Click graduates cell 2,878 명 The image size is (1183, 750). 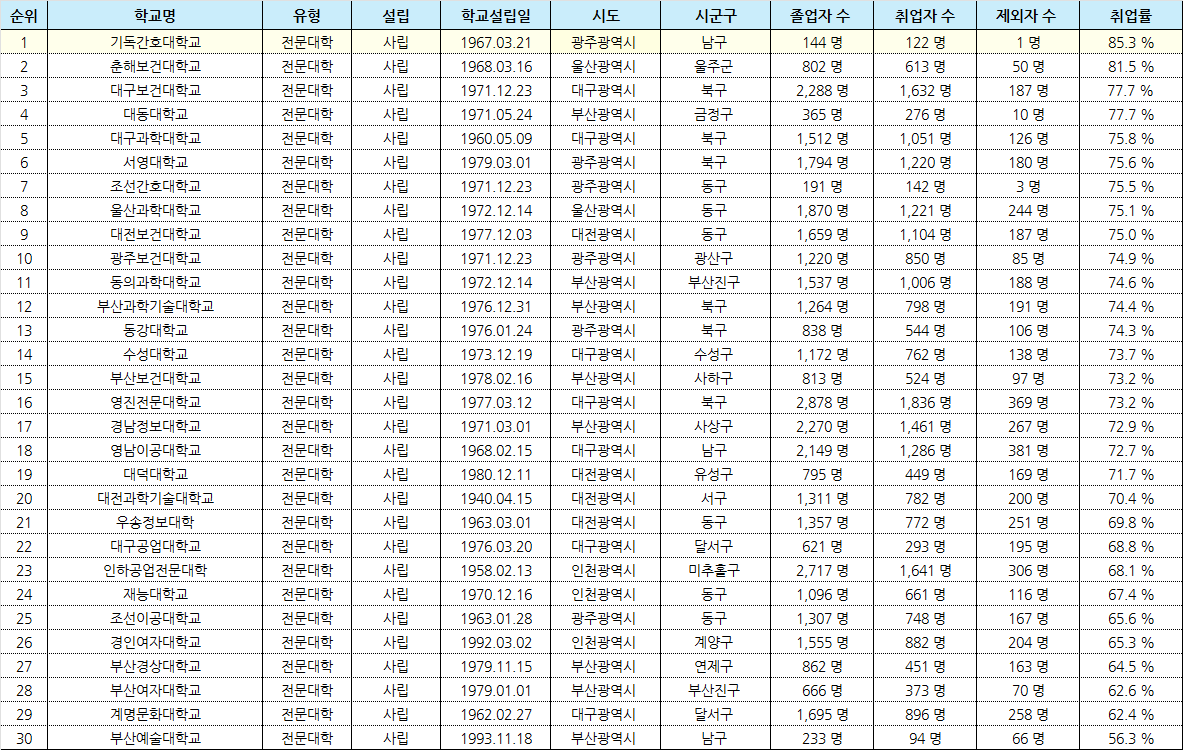(822, 403)
